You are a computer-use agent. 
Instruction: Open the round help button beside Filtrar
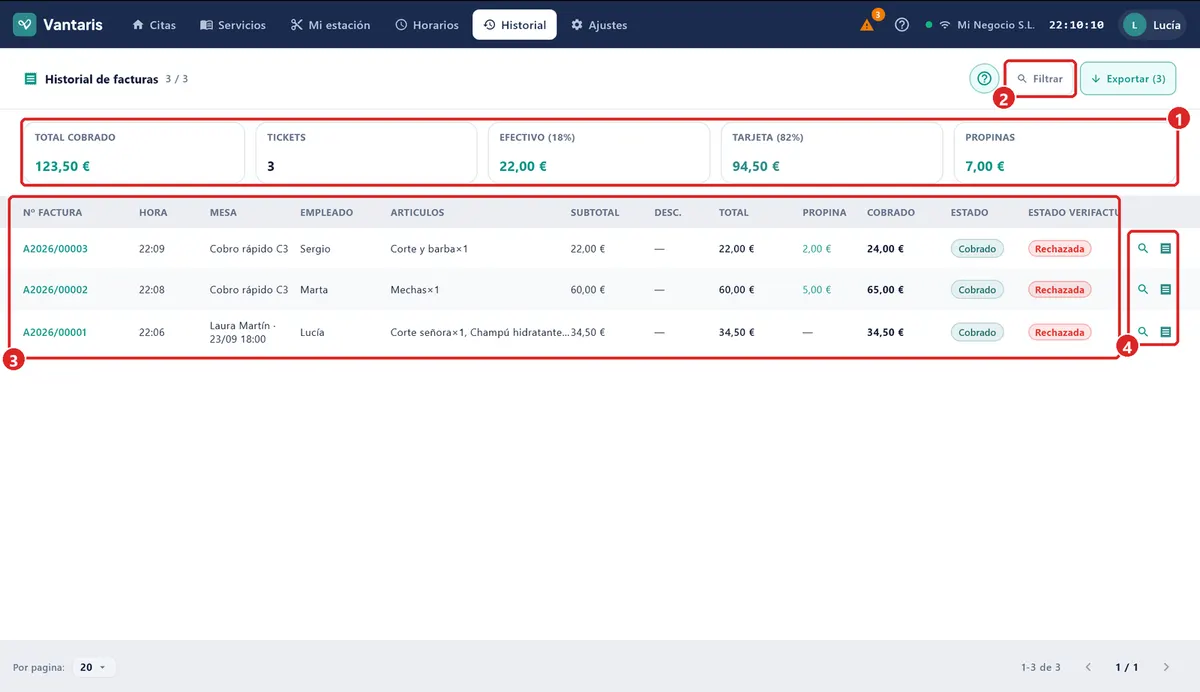(985, 78)
